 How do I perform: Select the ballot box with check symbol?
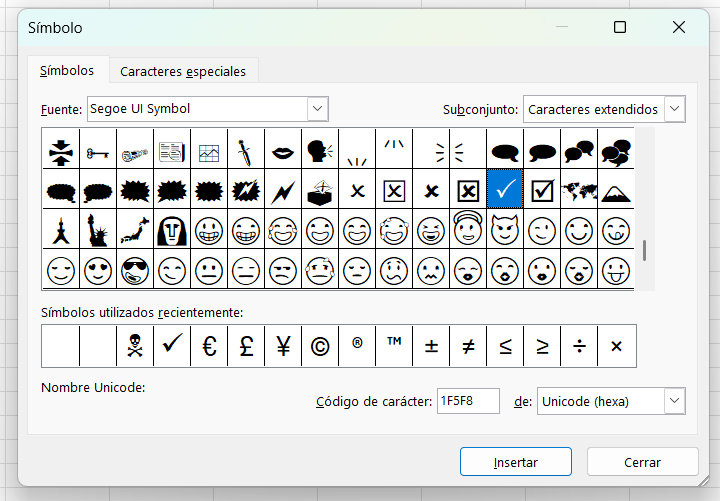pyautogui.click(x=543, y=190)
